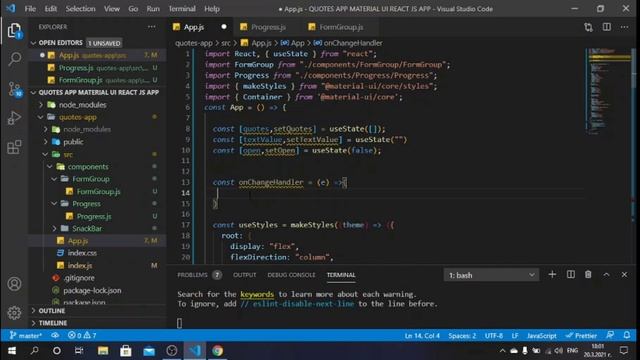Open the Accounts menu icon

(x=14, y=284)
